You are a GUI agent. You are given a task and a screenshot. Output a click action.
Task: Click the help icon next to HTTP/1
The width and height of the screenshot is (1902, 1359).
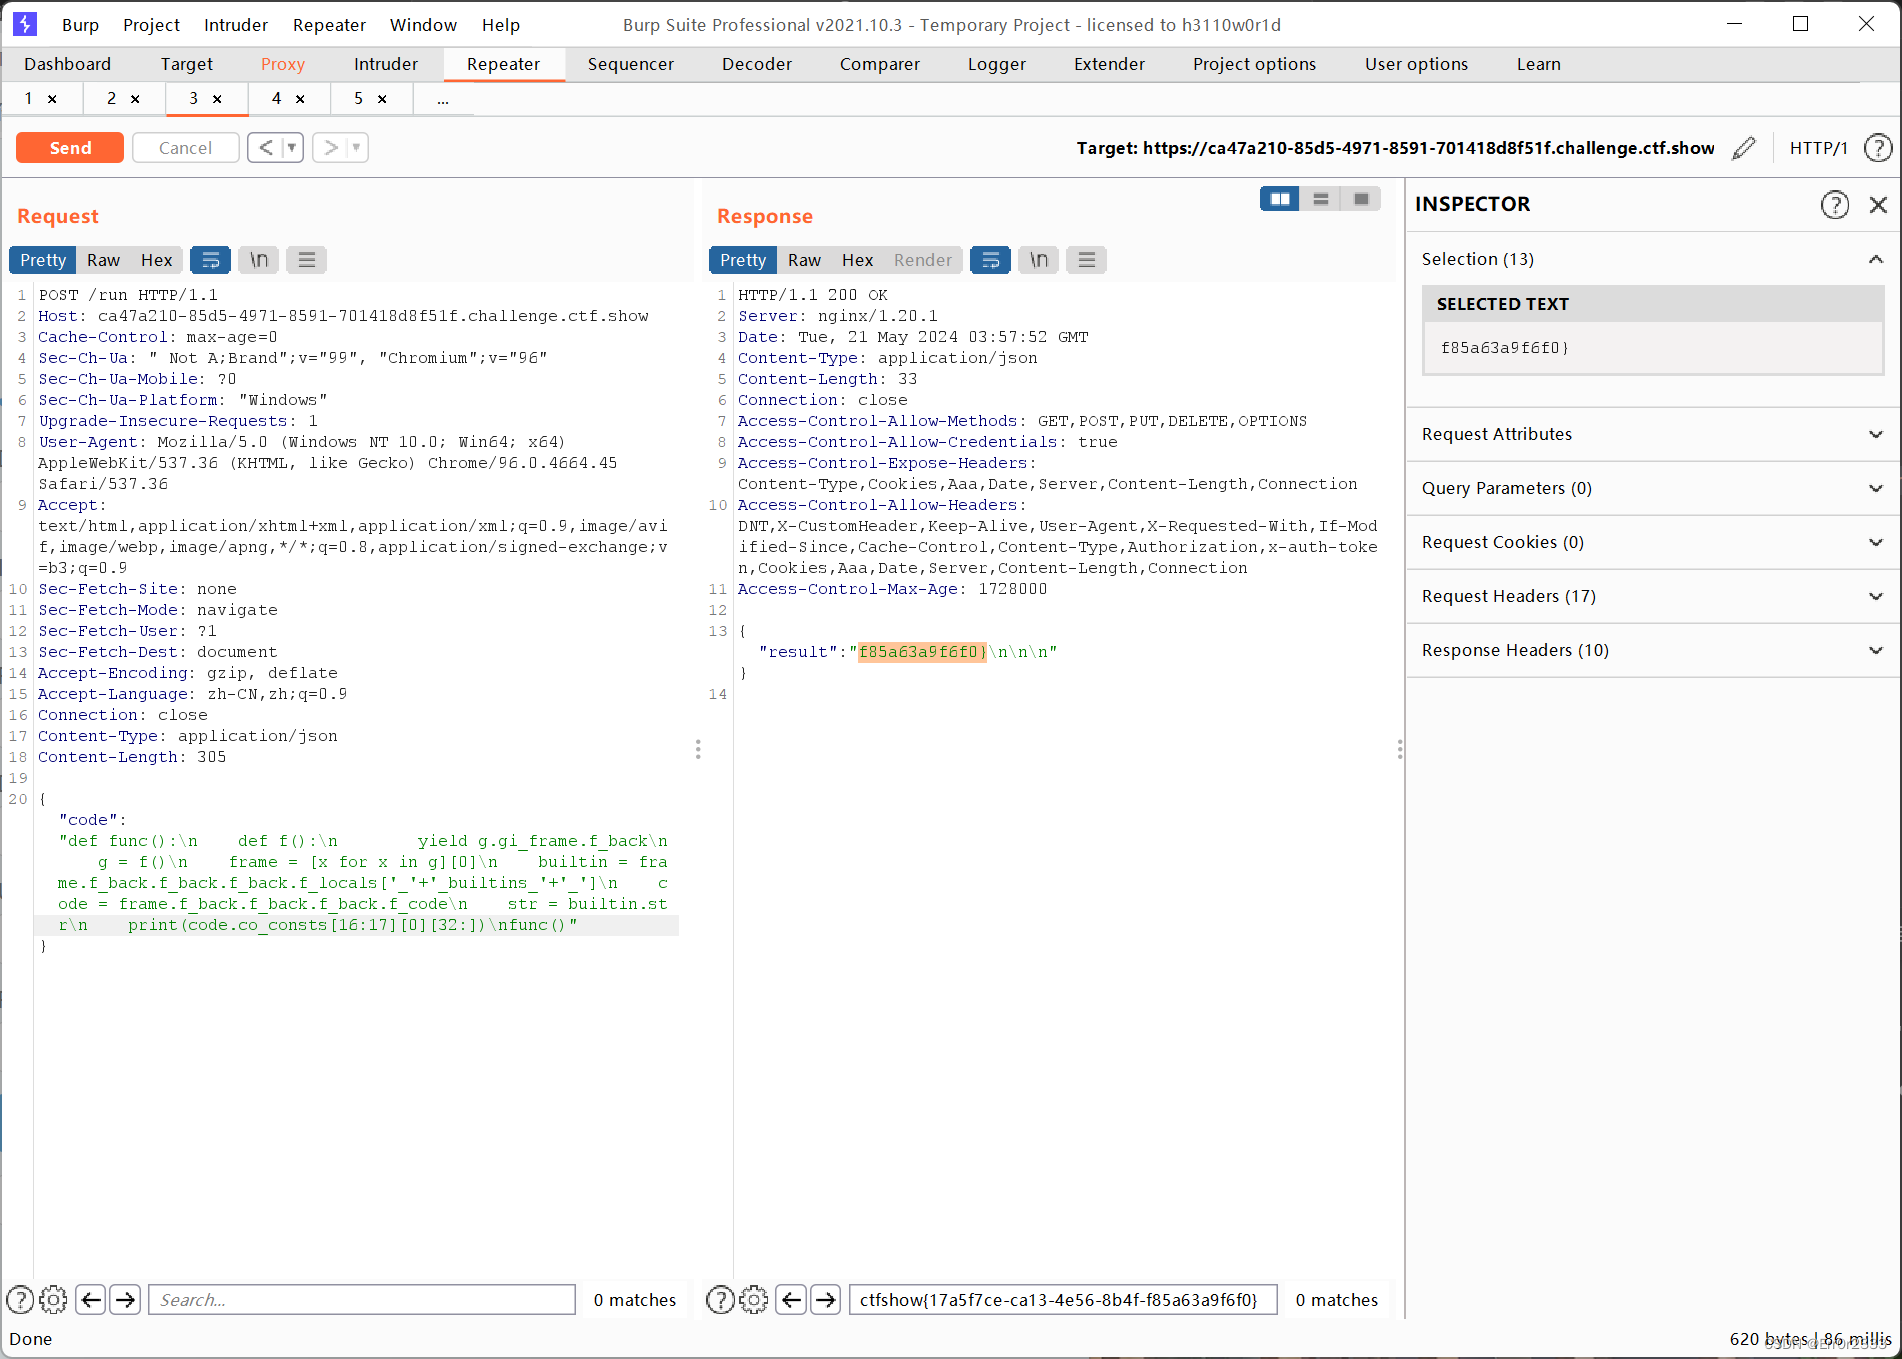(x=1877, y=147)
